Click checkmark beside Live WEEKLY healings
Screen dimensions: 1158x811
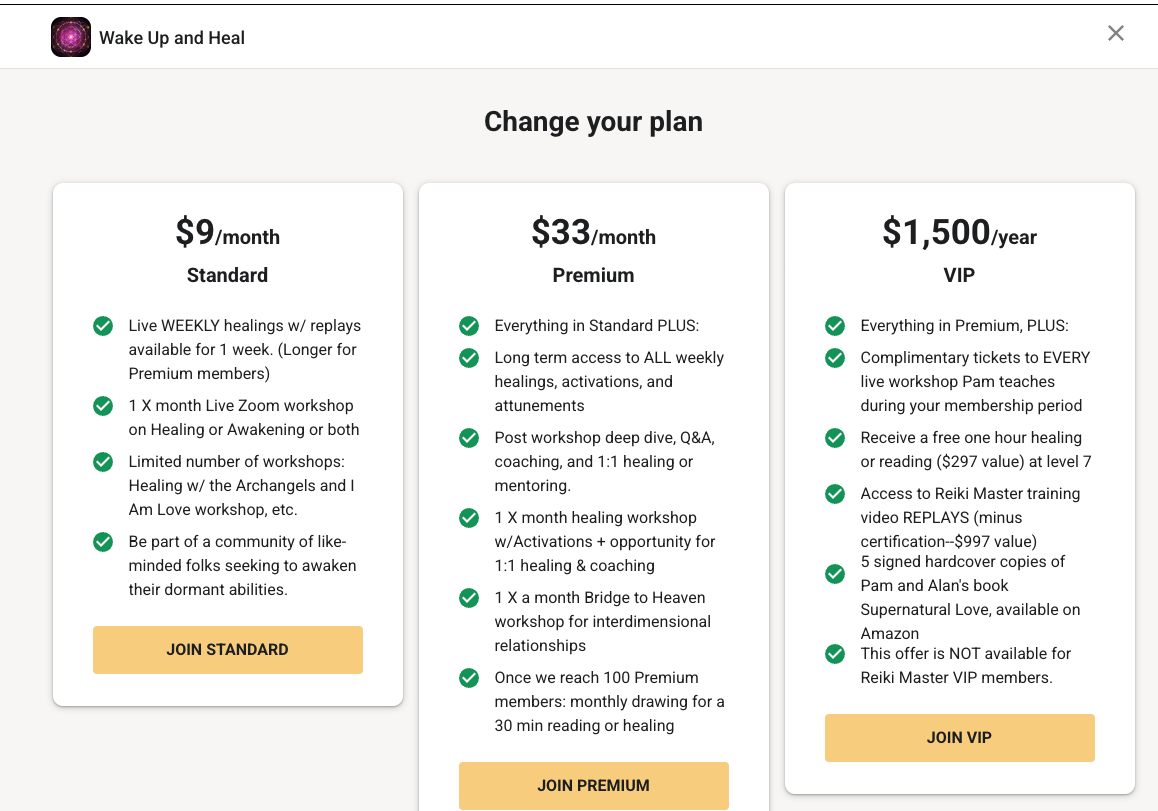(103, 326)
